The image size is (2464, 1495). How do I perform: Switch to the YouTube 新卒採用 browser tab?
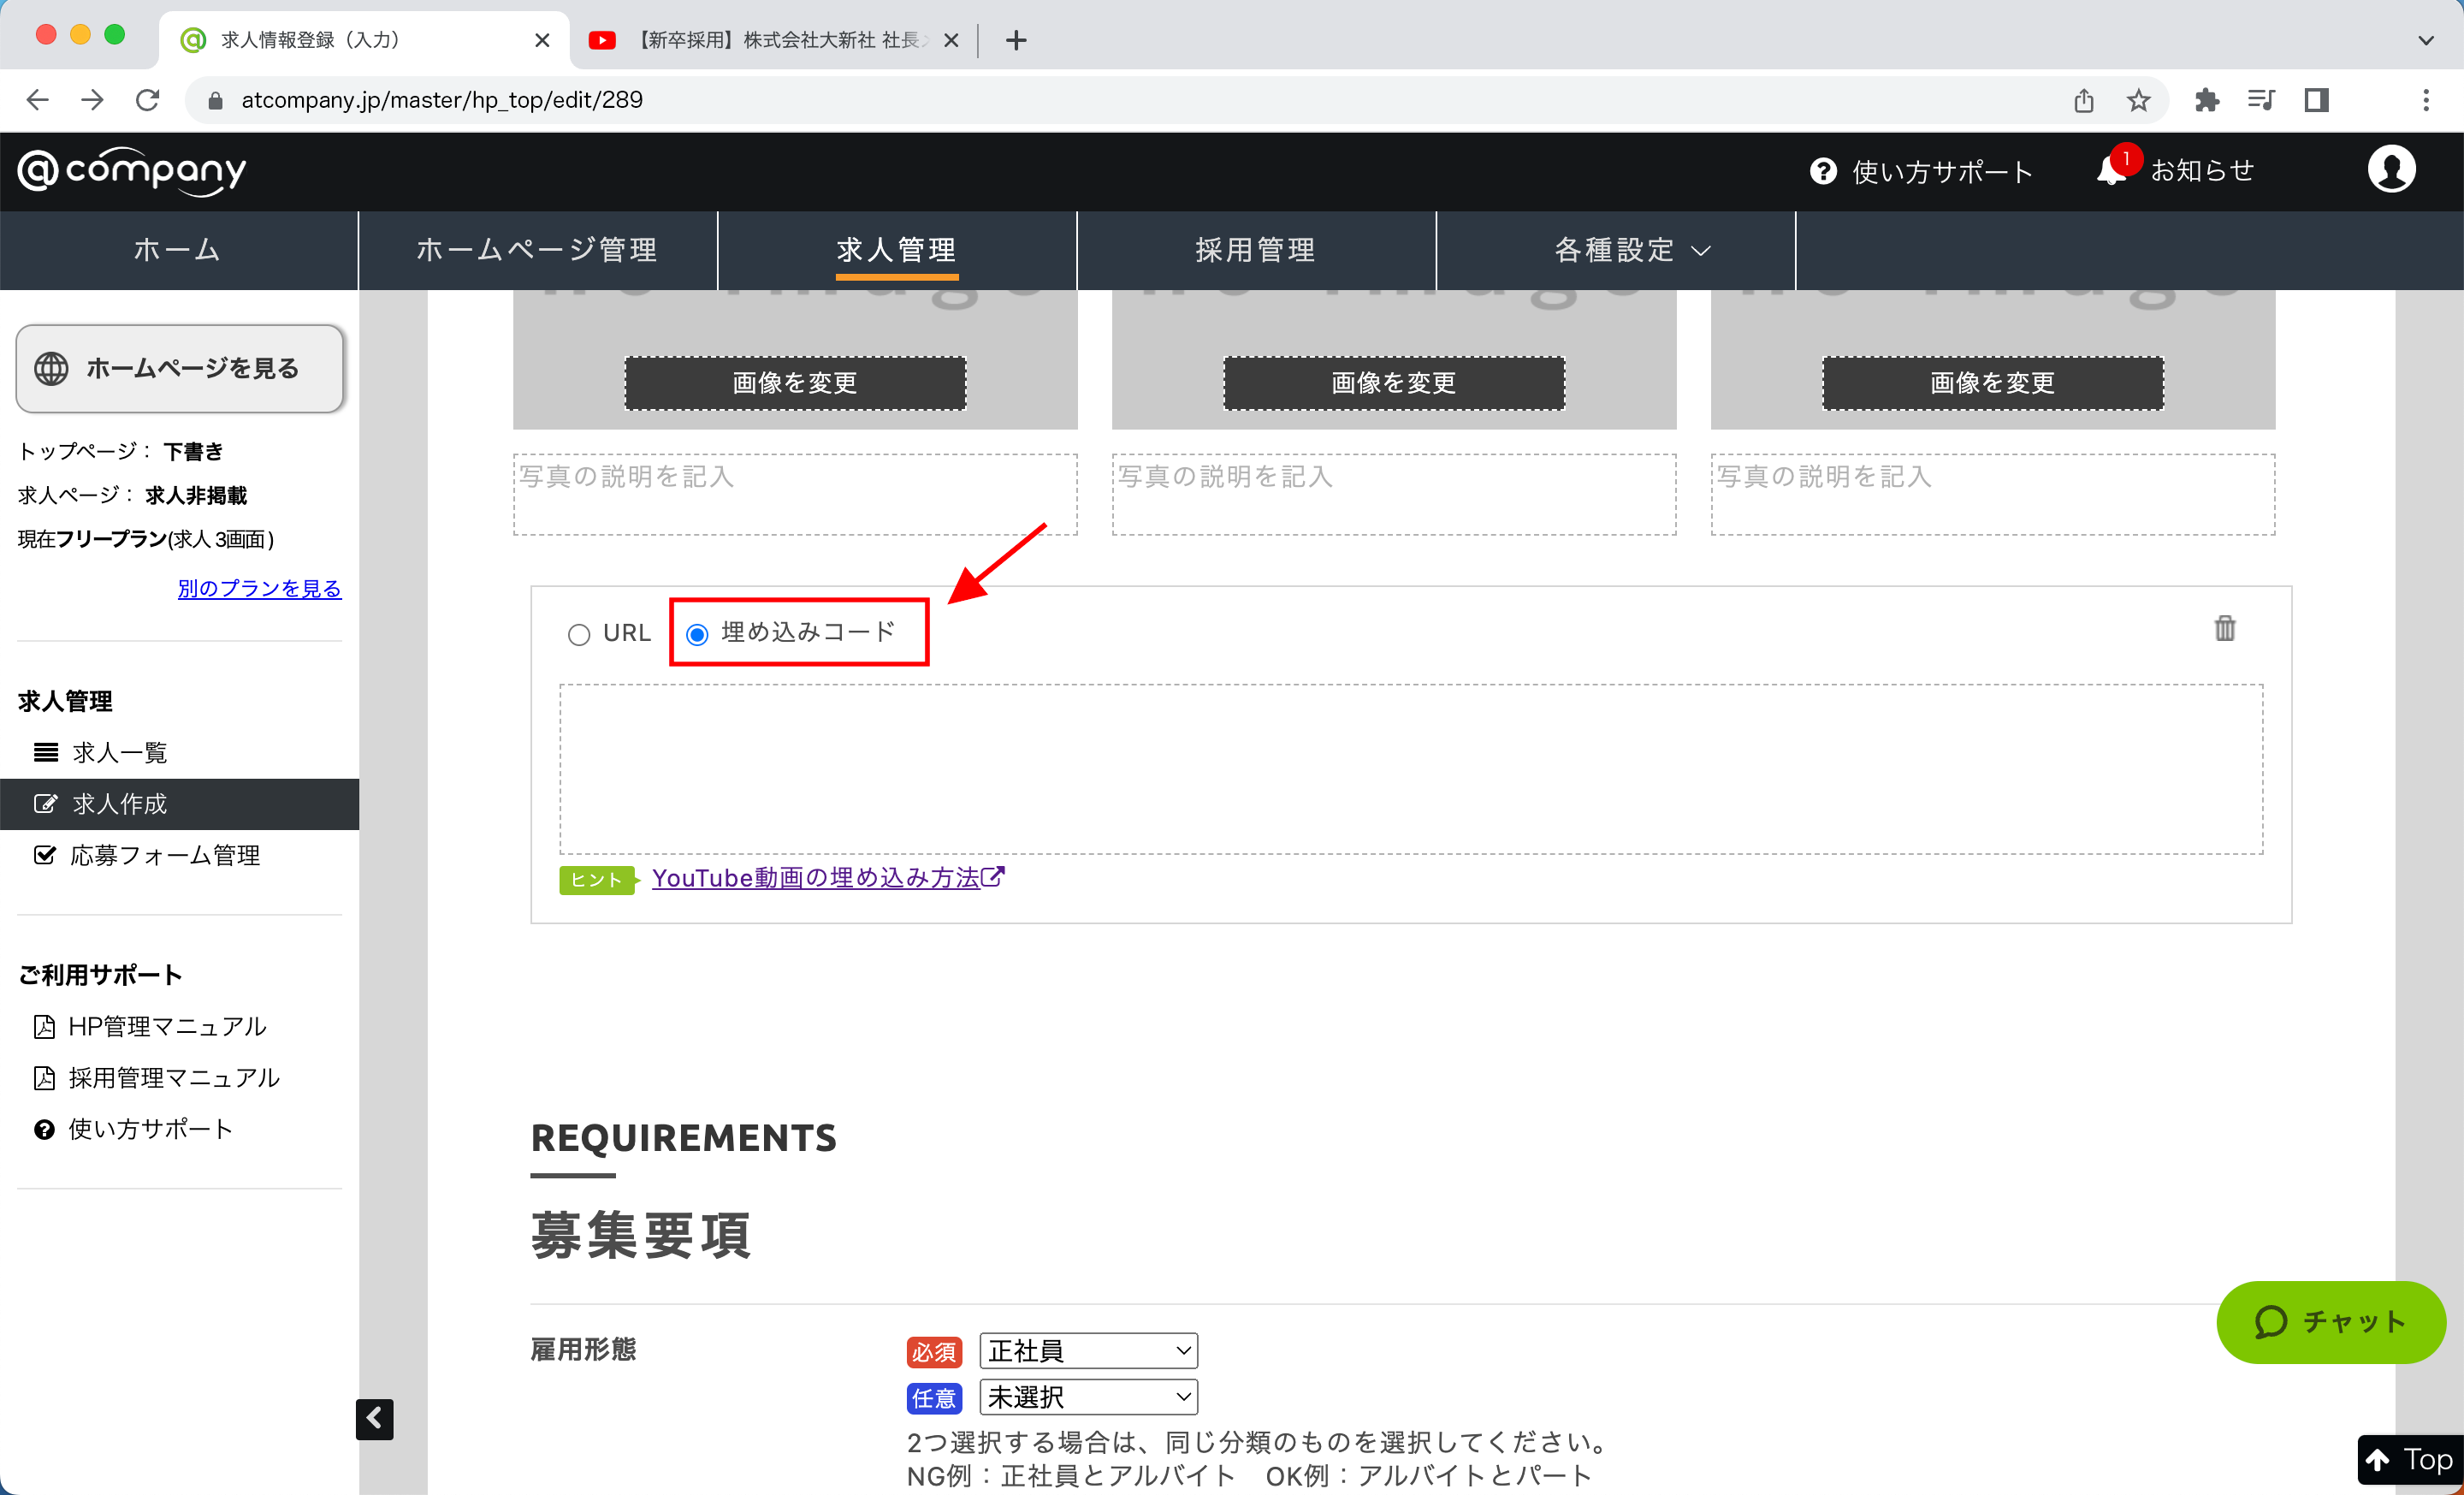click(775, 40)
